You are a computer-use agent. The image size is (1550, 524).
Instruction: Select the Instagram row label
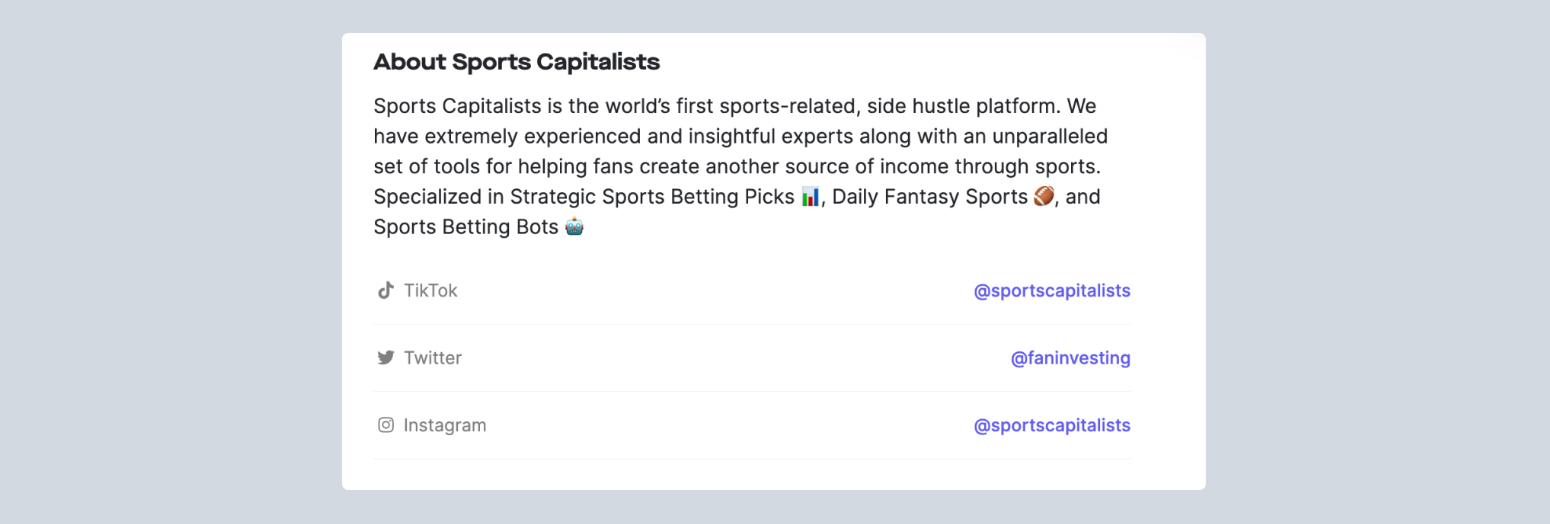[x=445, y=425]
